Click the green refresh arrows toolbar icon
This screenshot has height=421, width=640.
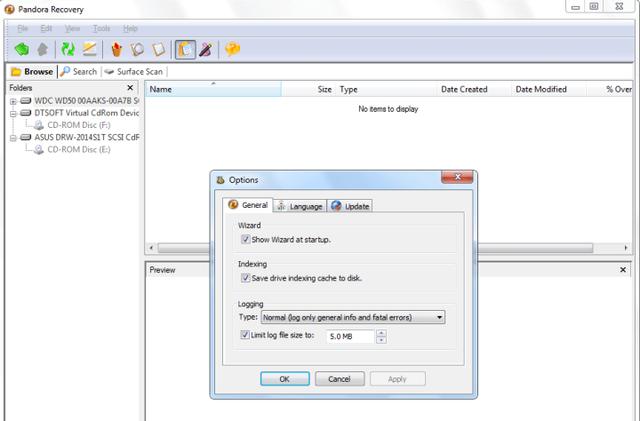click(68, 49)
